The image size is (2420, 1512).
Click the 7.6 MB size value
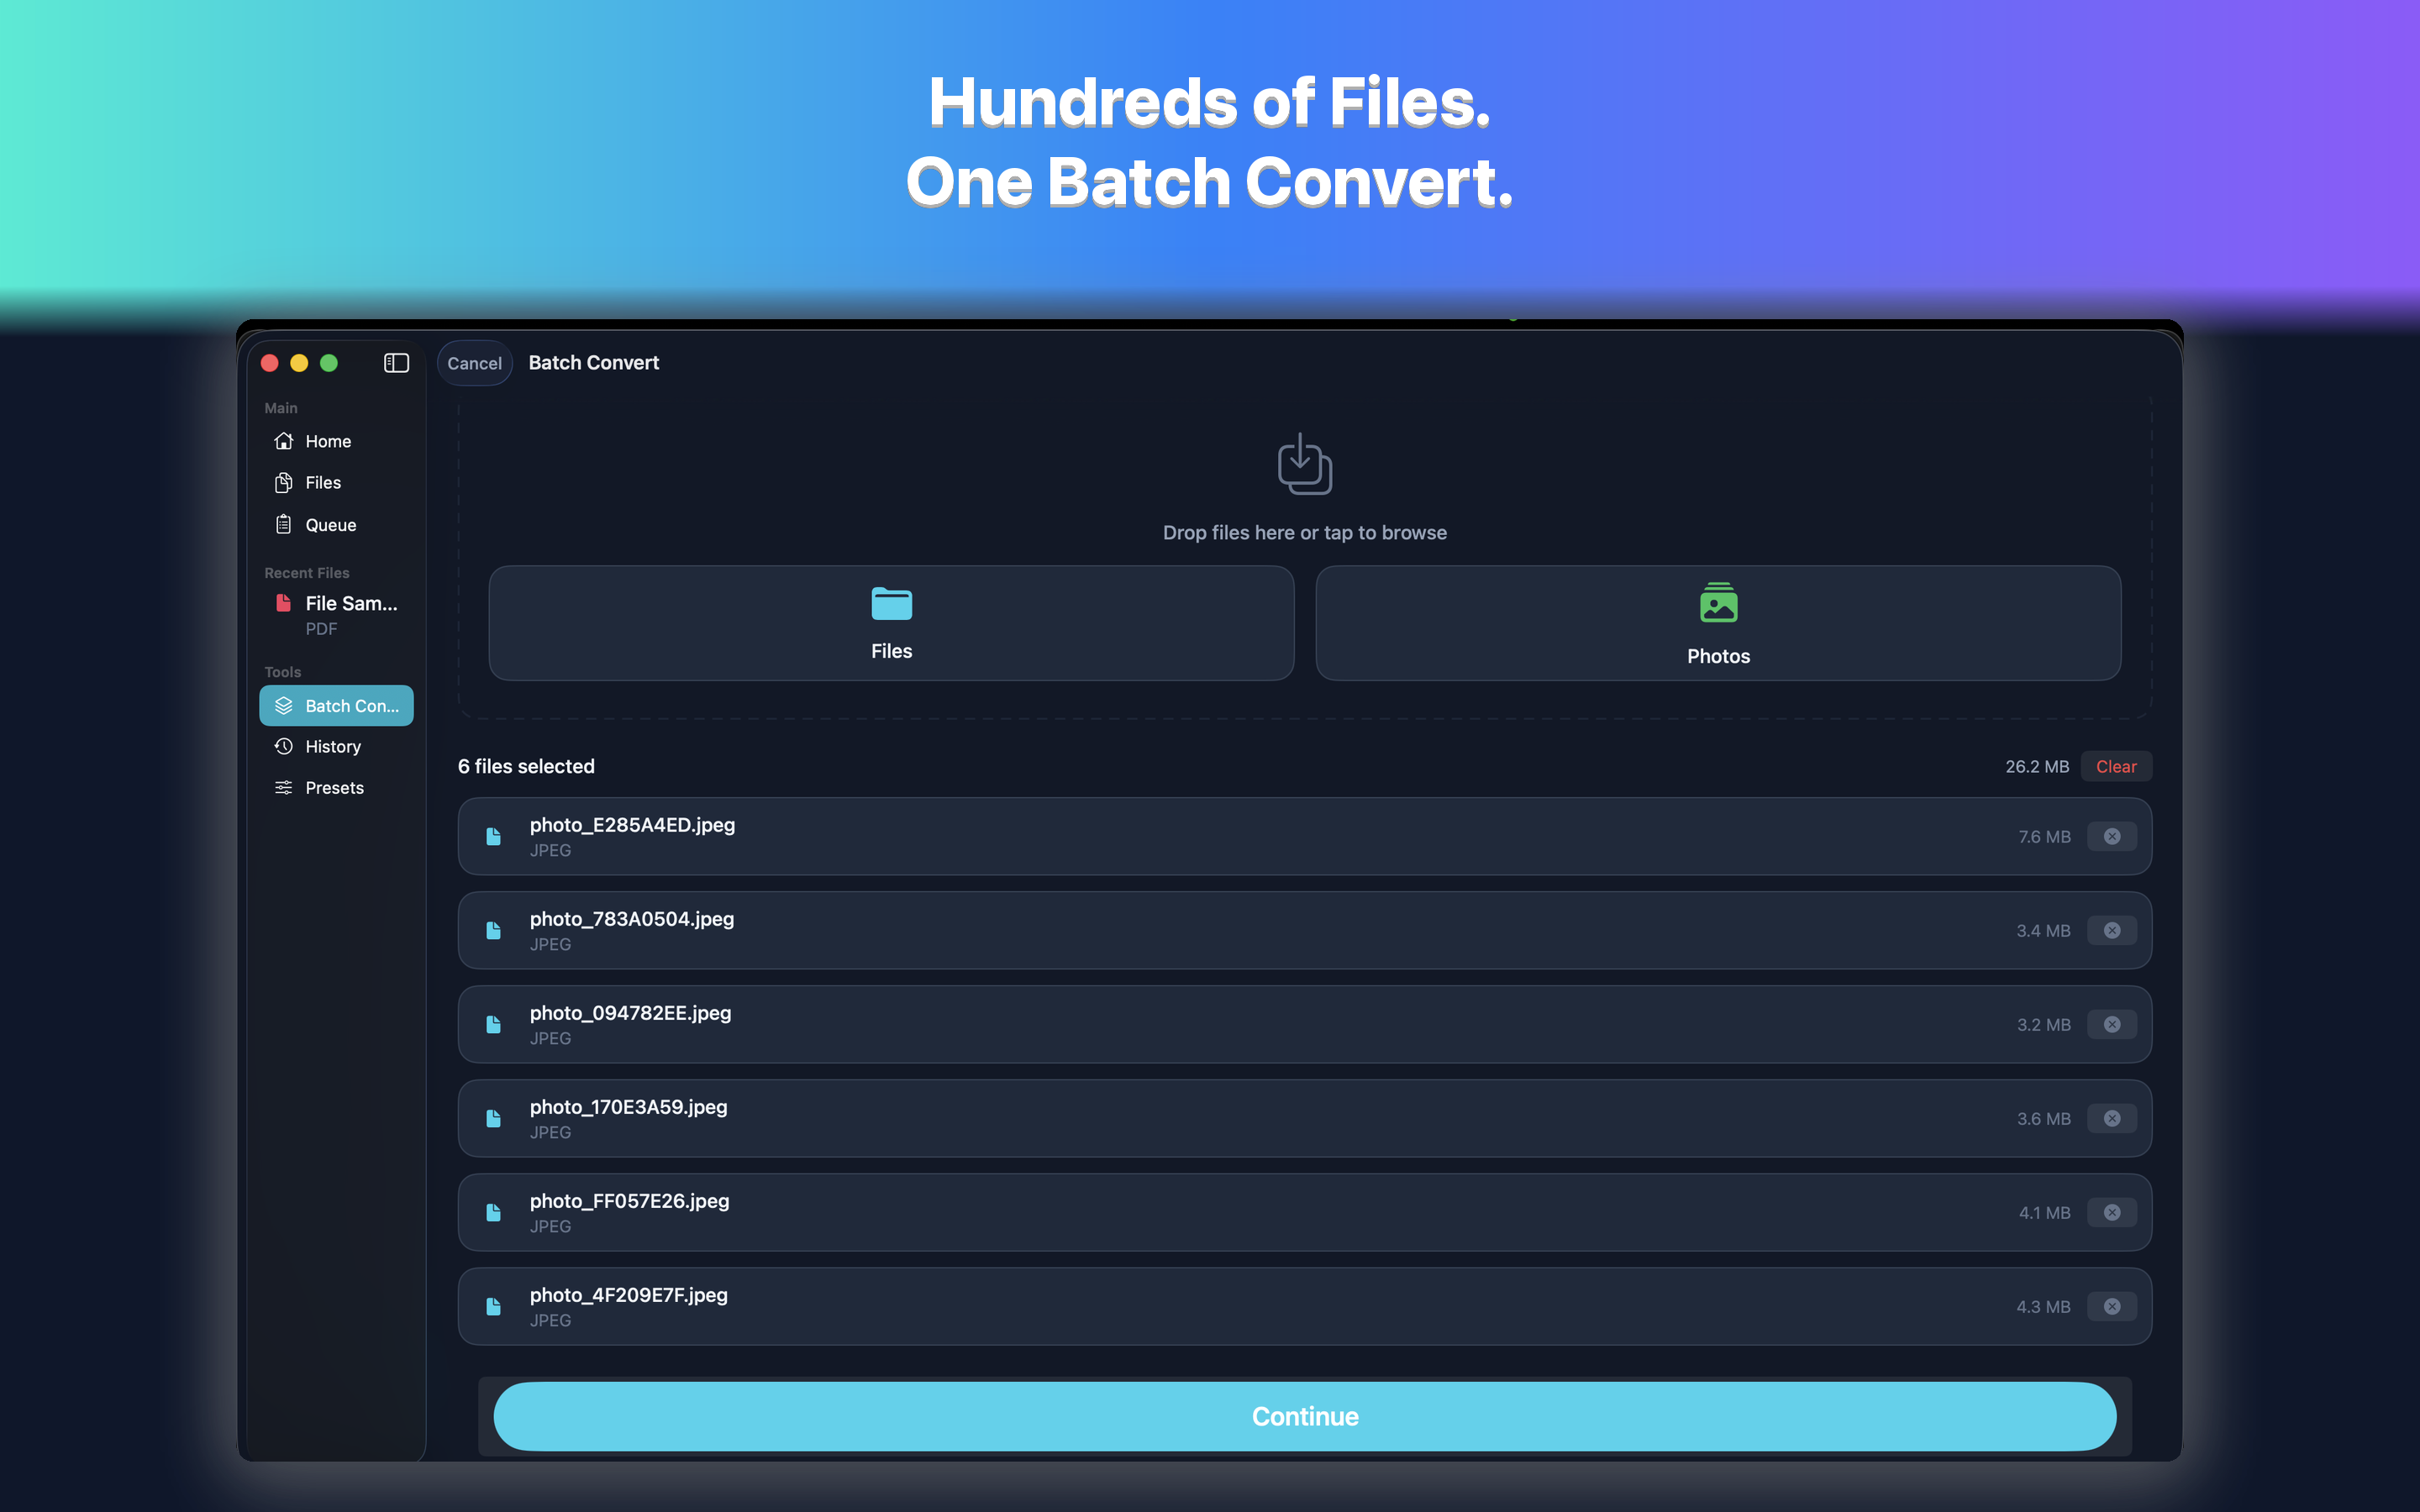click(x=2044, y=837)
